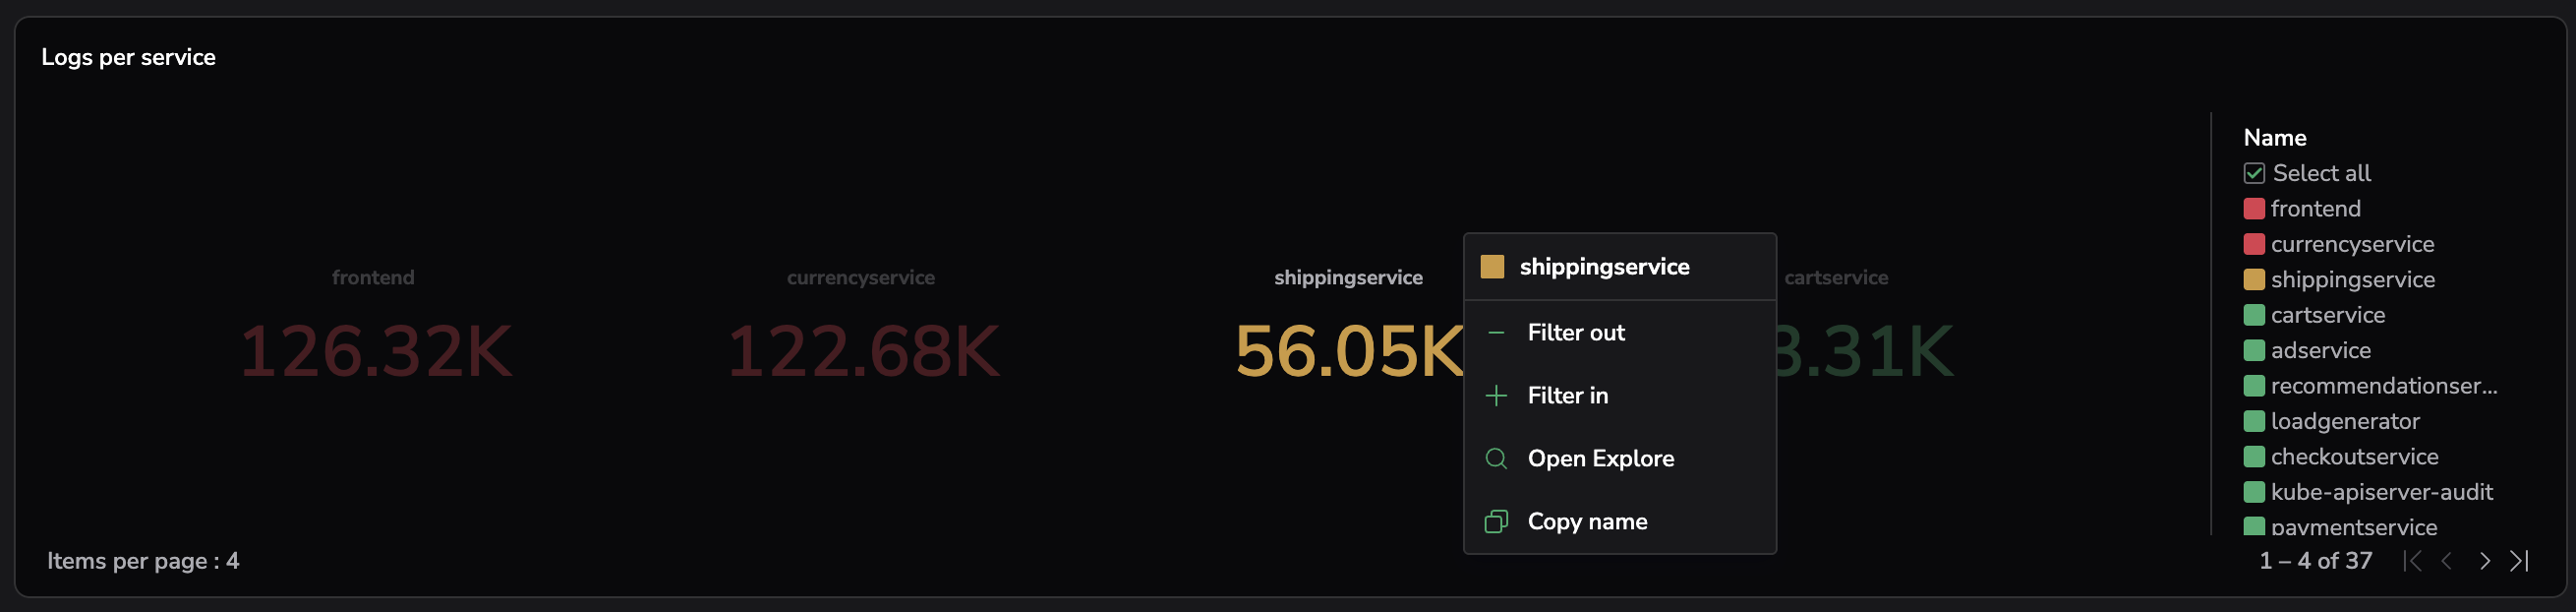Click the frontend 126.32K stat value
Image resolution: width=2576 pixels, height=612 pixels.
[375, 352]
